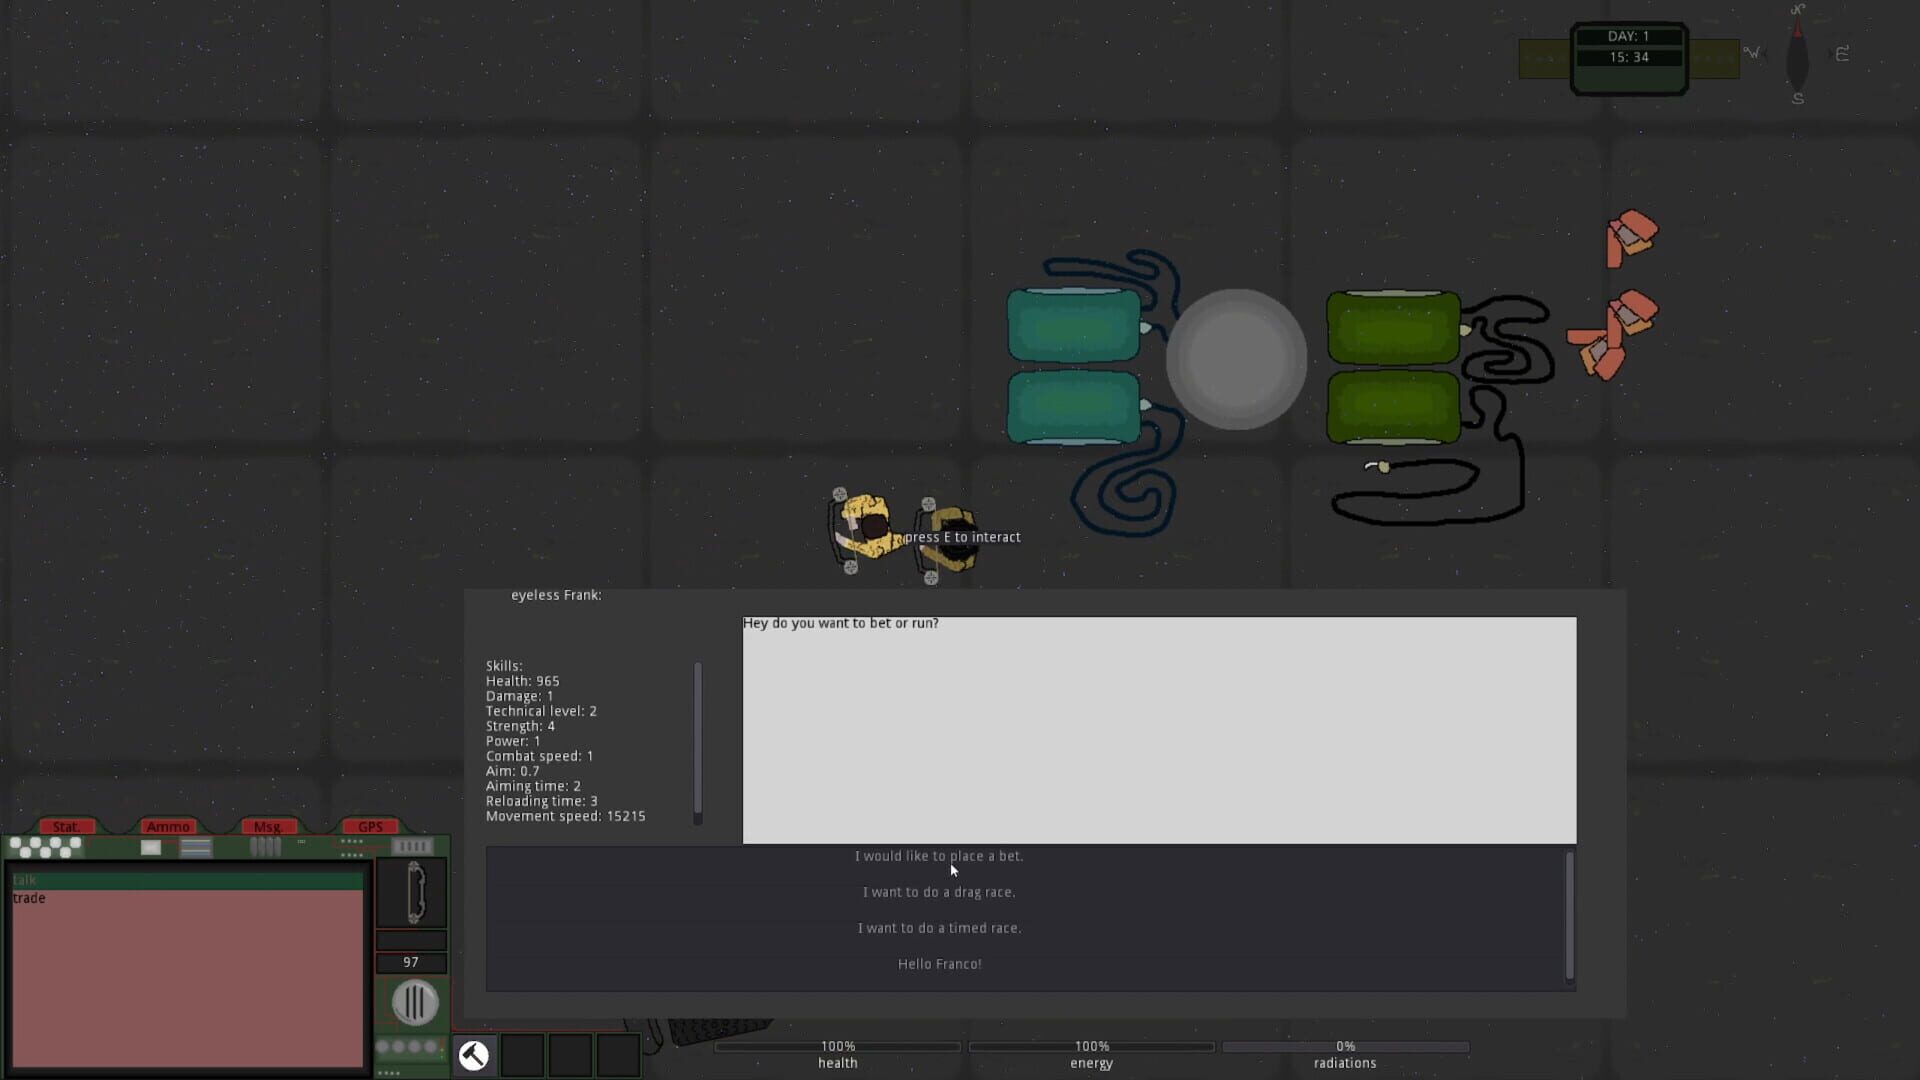
Task: Choose 'I would like to place a bet.'
Action: click(938, 856)
